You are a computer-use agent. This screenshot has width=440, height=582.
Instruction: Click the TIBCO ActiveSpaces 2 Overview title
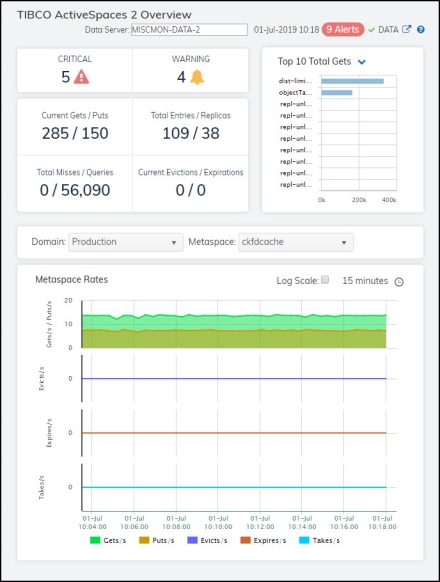click(x=104, y=15)
